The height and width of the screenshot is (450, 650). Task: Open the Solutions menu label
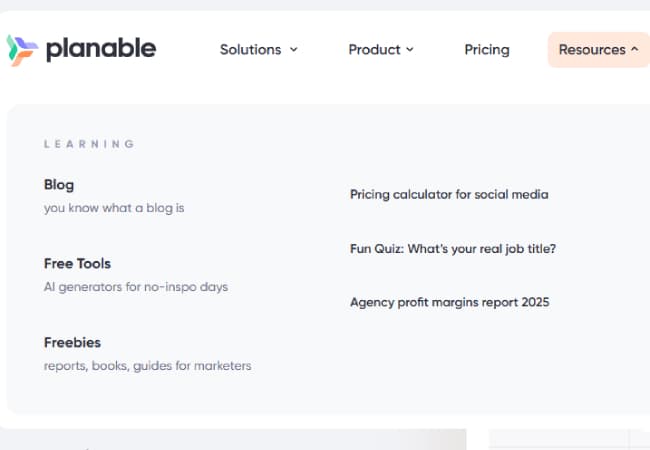pyautogui.click(x=251, y=49)
